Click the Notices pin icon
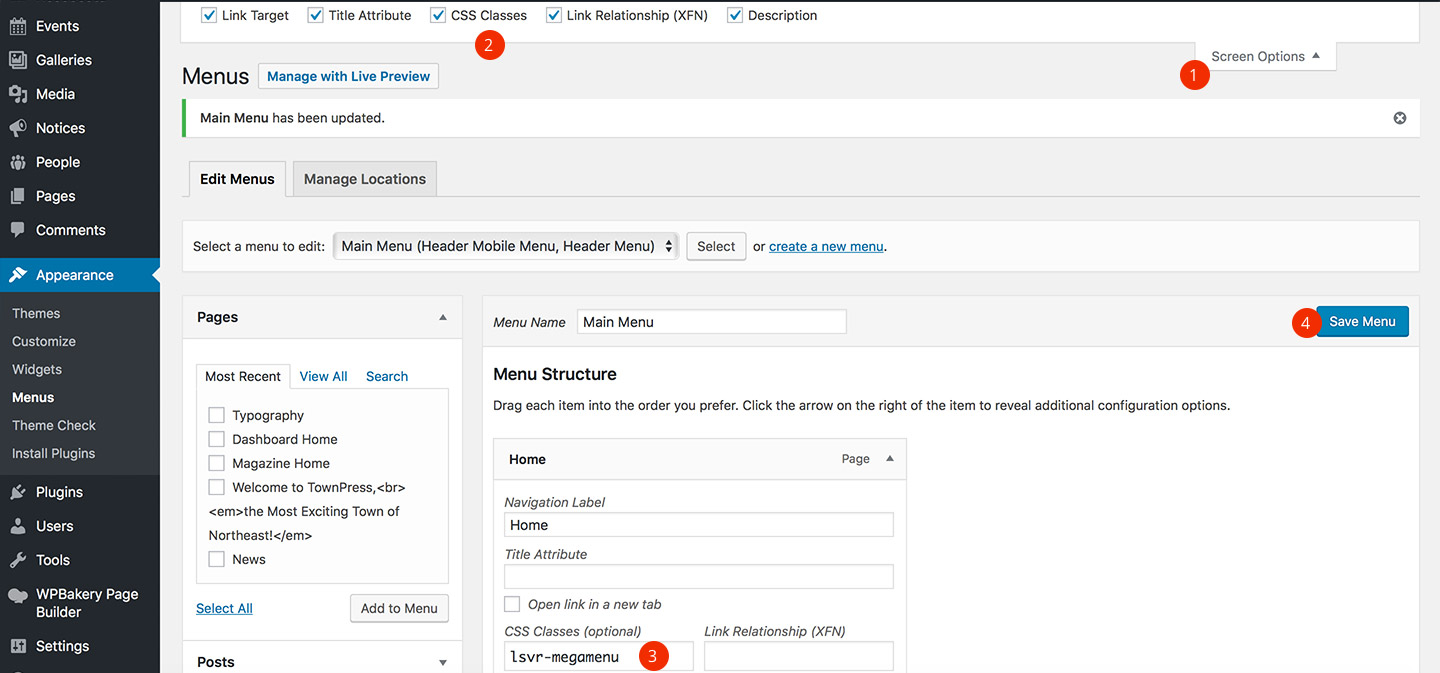Screen dimensions: 1440x673 point(17,128)
